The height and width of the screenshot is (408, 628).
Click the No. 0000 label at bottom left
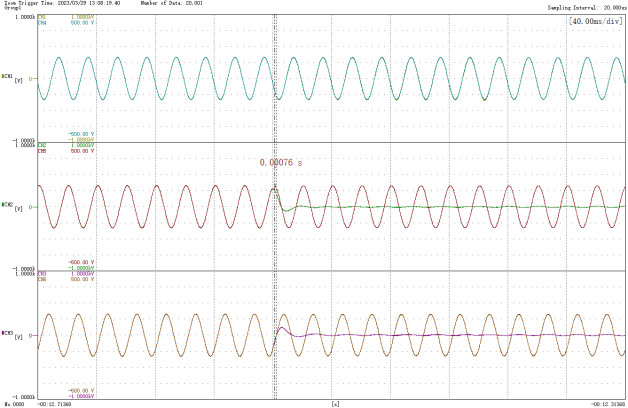pyautogui.click(x=14, y=403)
